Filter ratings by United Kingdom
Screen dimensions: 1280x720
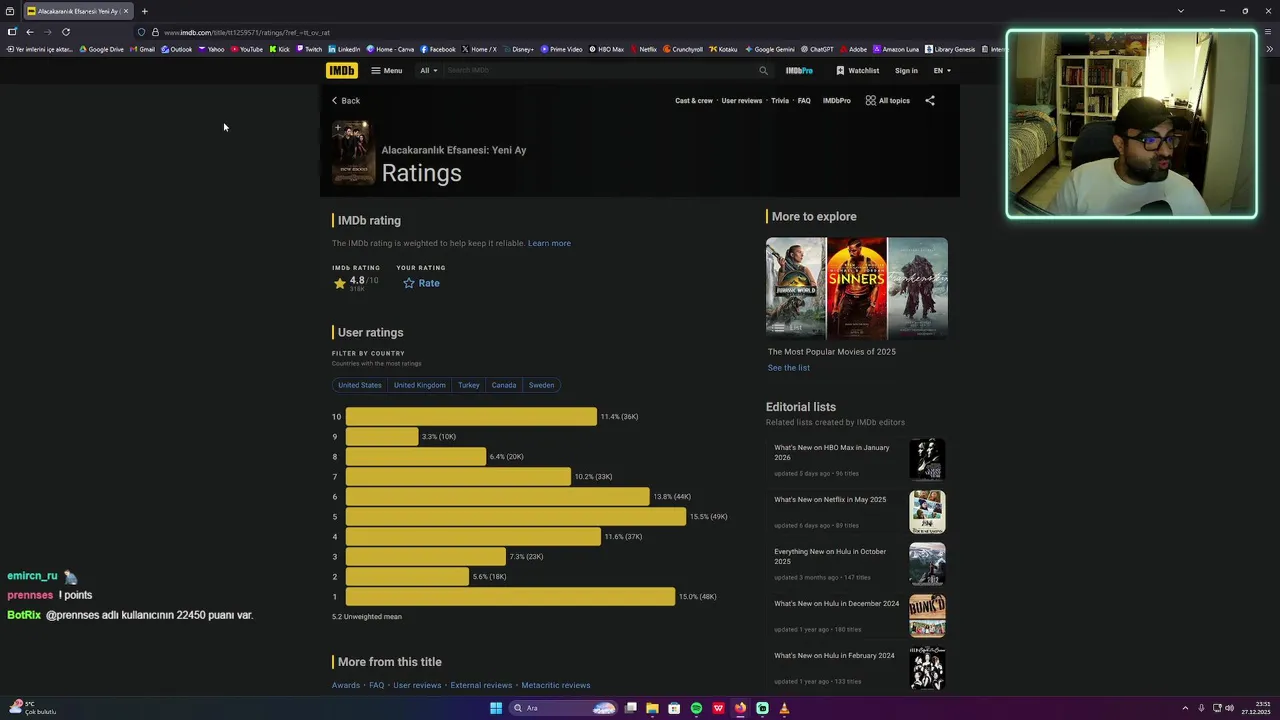(x=419, y=385)
